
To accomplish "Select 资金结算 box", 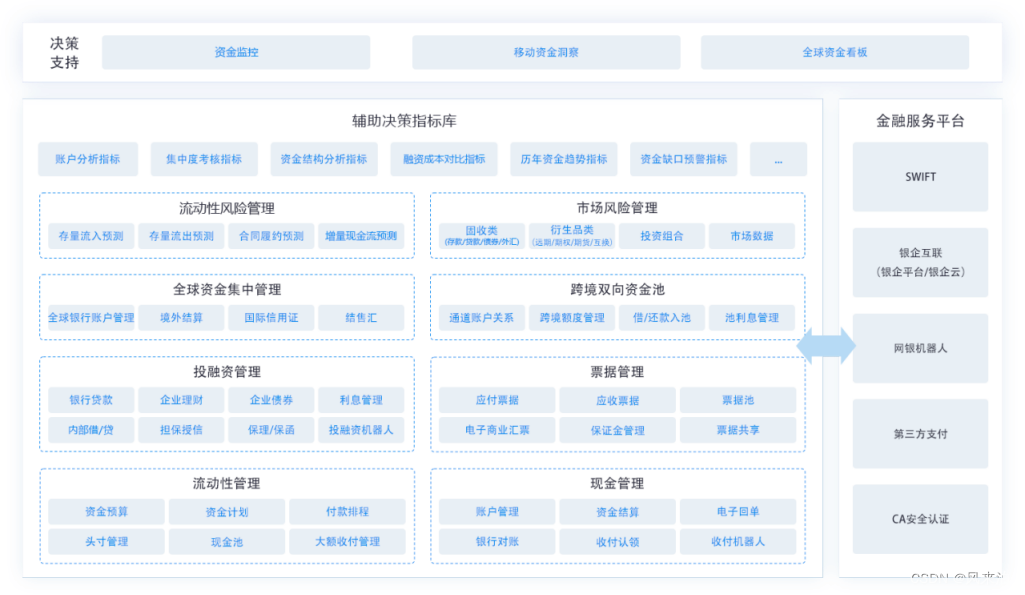I will pyautogui.click(x=617, y=512).
